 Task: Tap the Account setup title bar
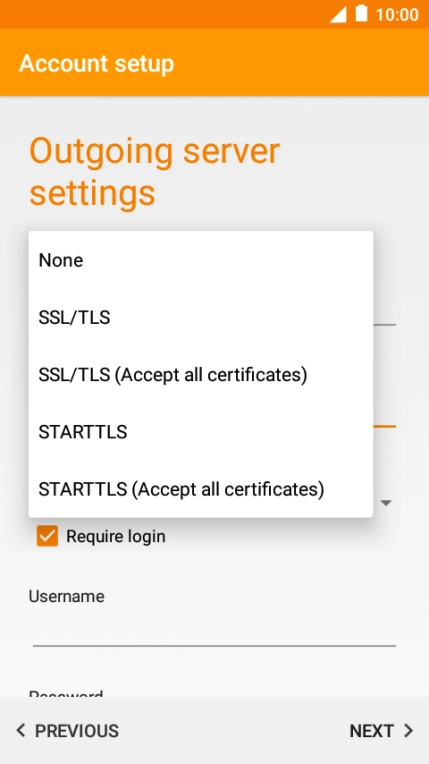214,62
